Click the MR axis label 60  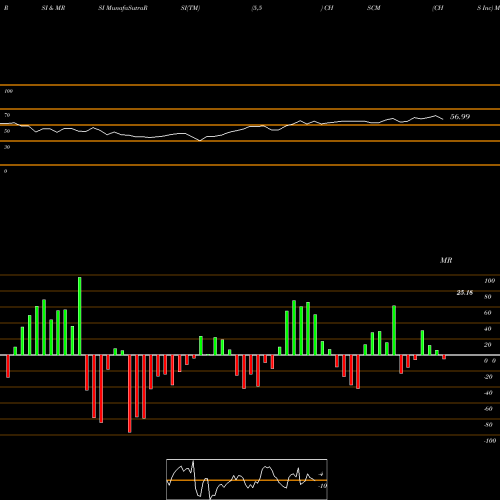488,313
